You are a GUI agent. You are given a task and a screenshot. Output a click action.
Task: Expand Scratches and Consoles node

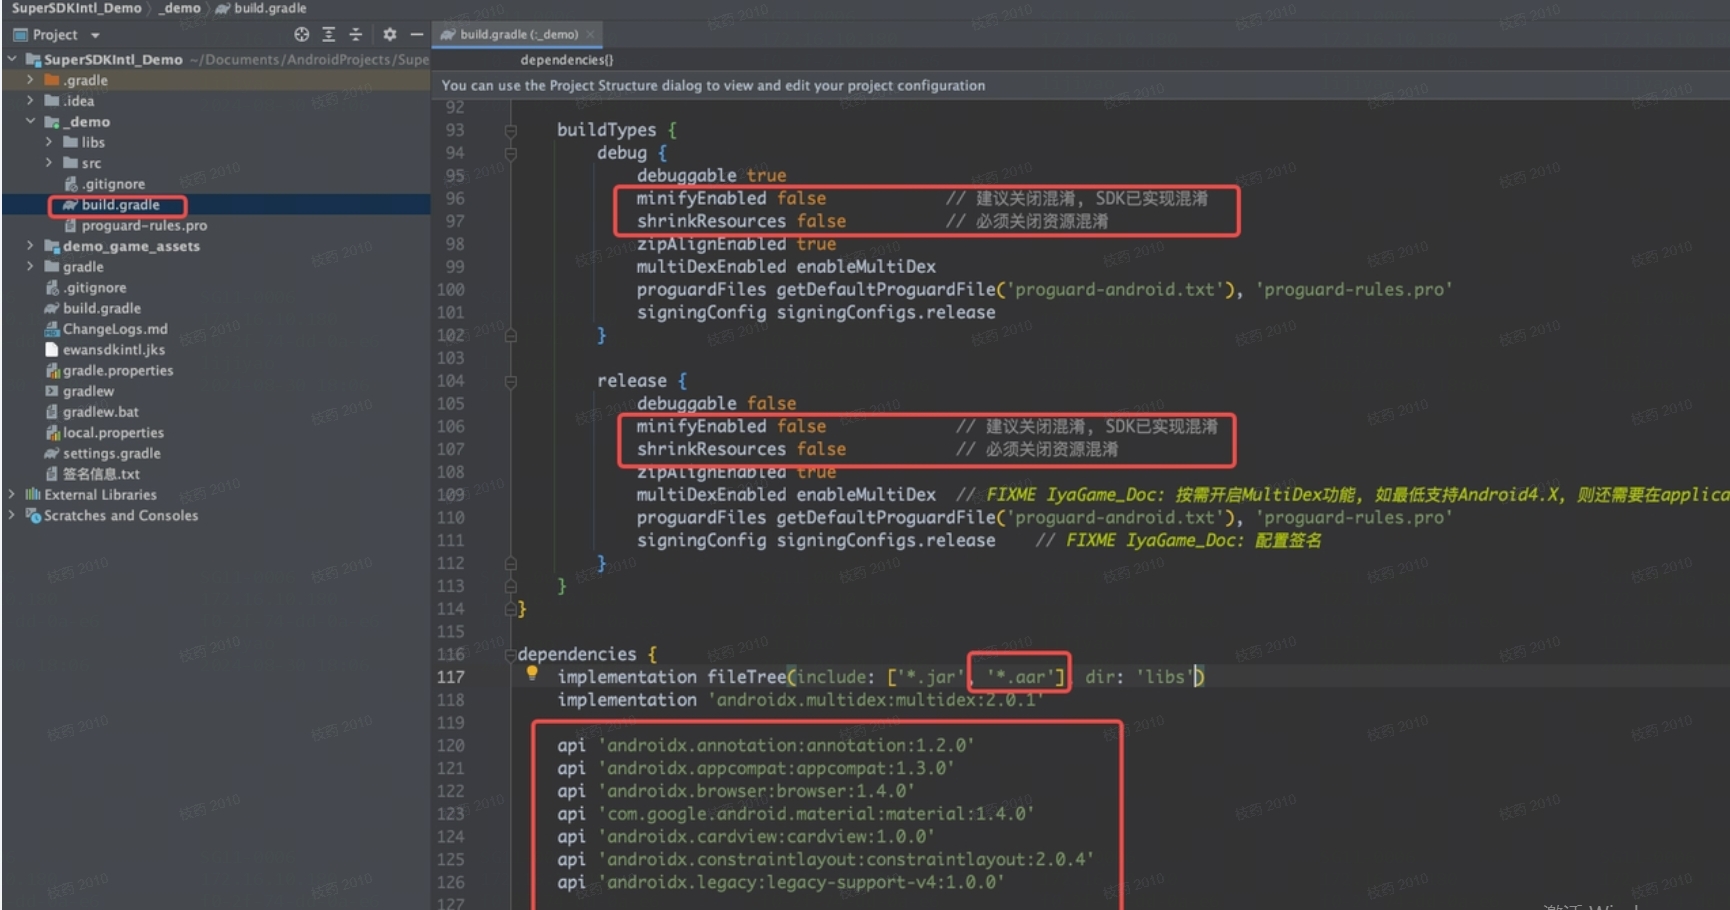tap(12, 515)
